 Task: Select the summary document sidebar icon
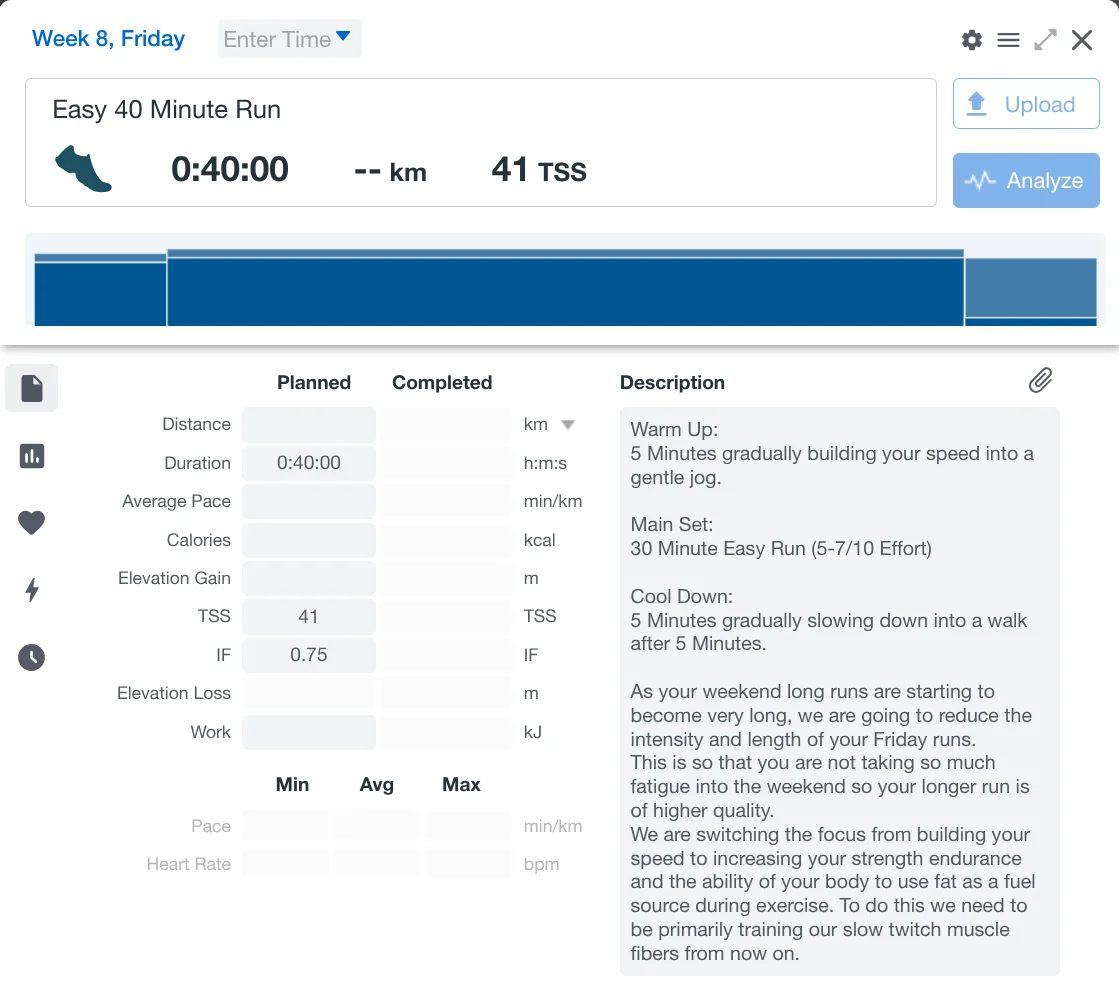click(32, 388)
